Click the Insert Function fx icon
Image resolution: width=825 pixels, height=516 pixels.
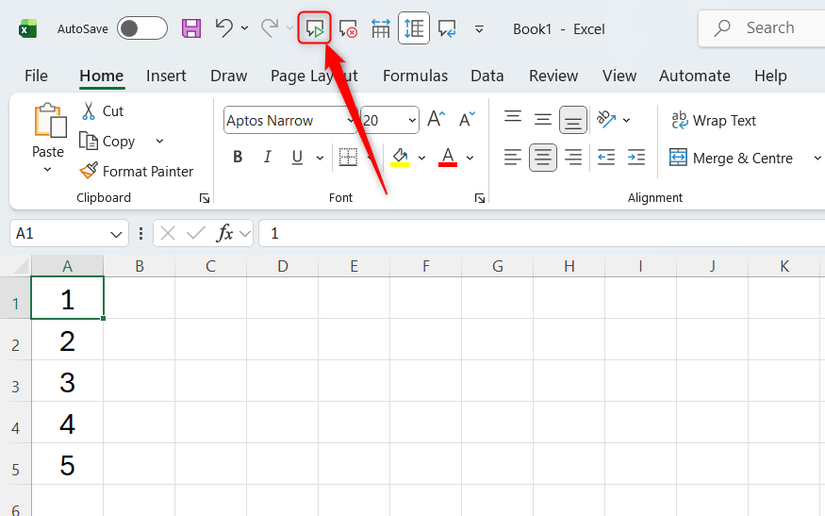coord(225,232)
